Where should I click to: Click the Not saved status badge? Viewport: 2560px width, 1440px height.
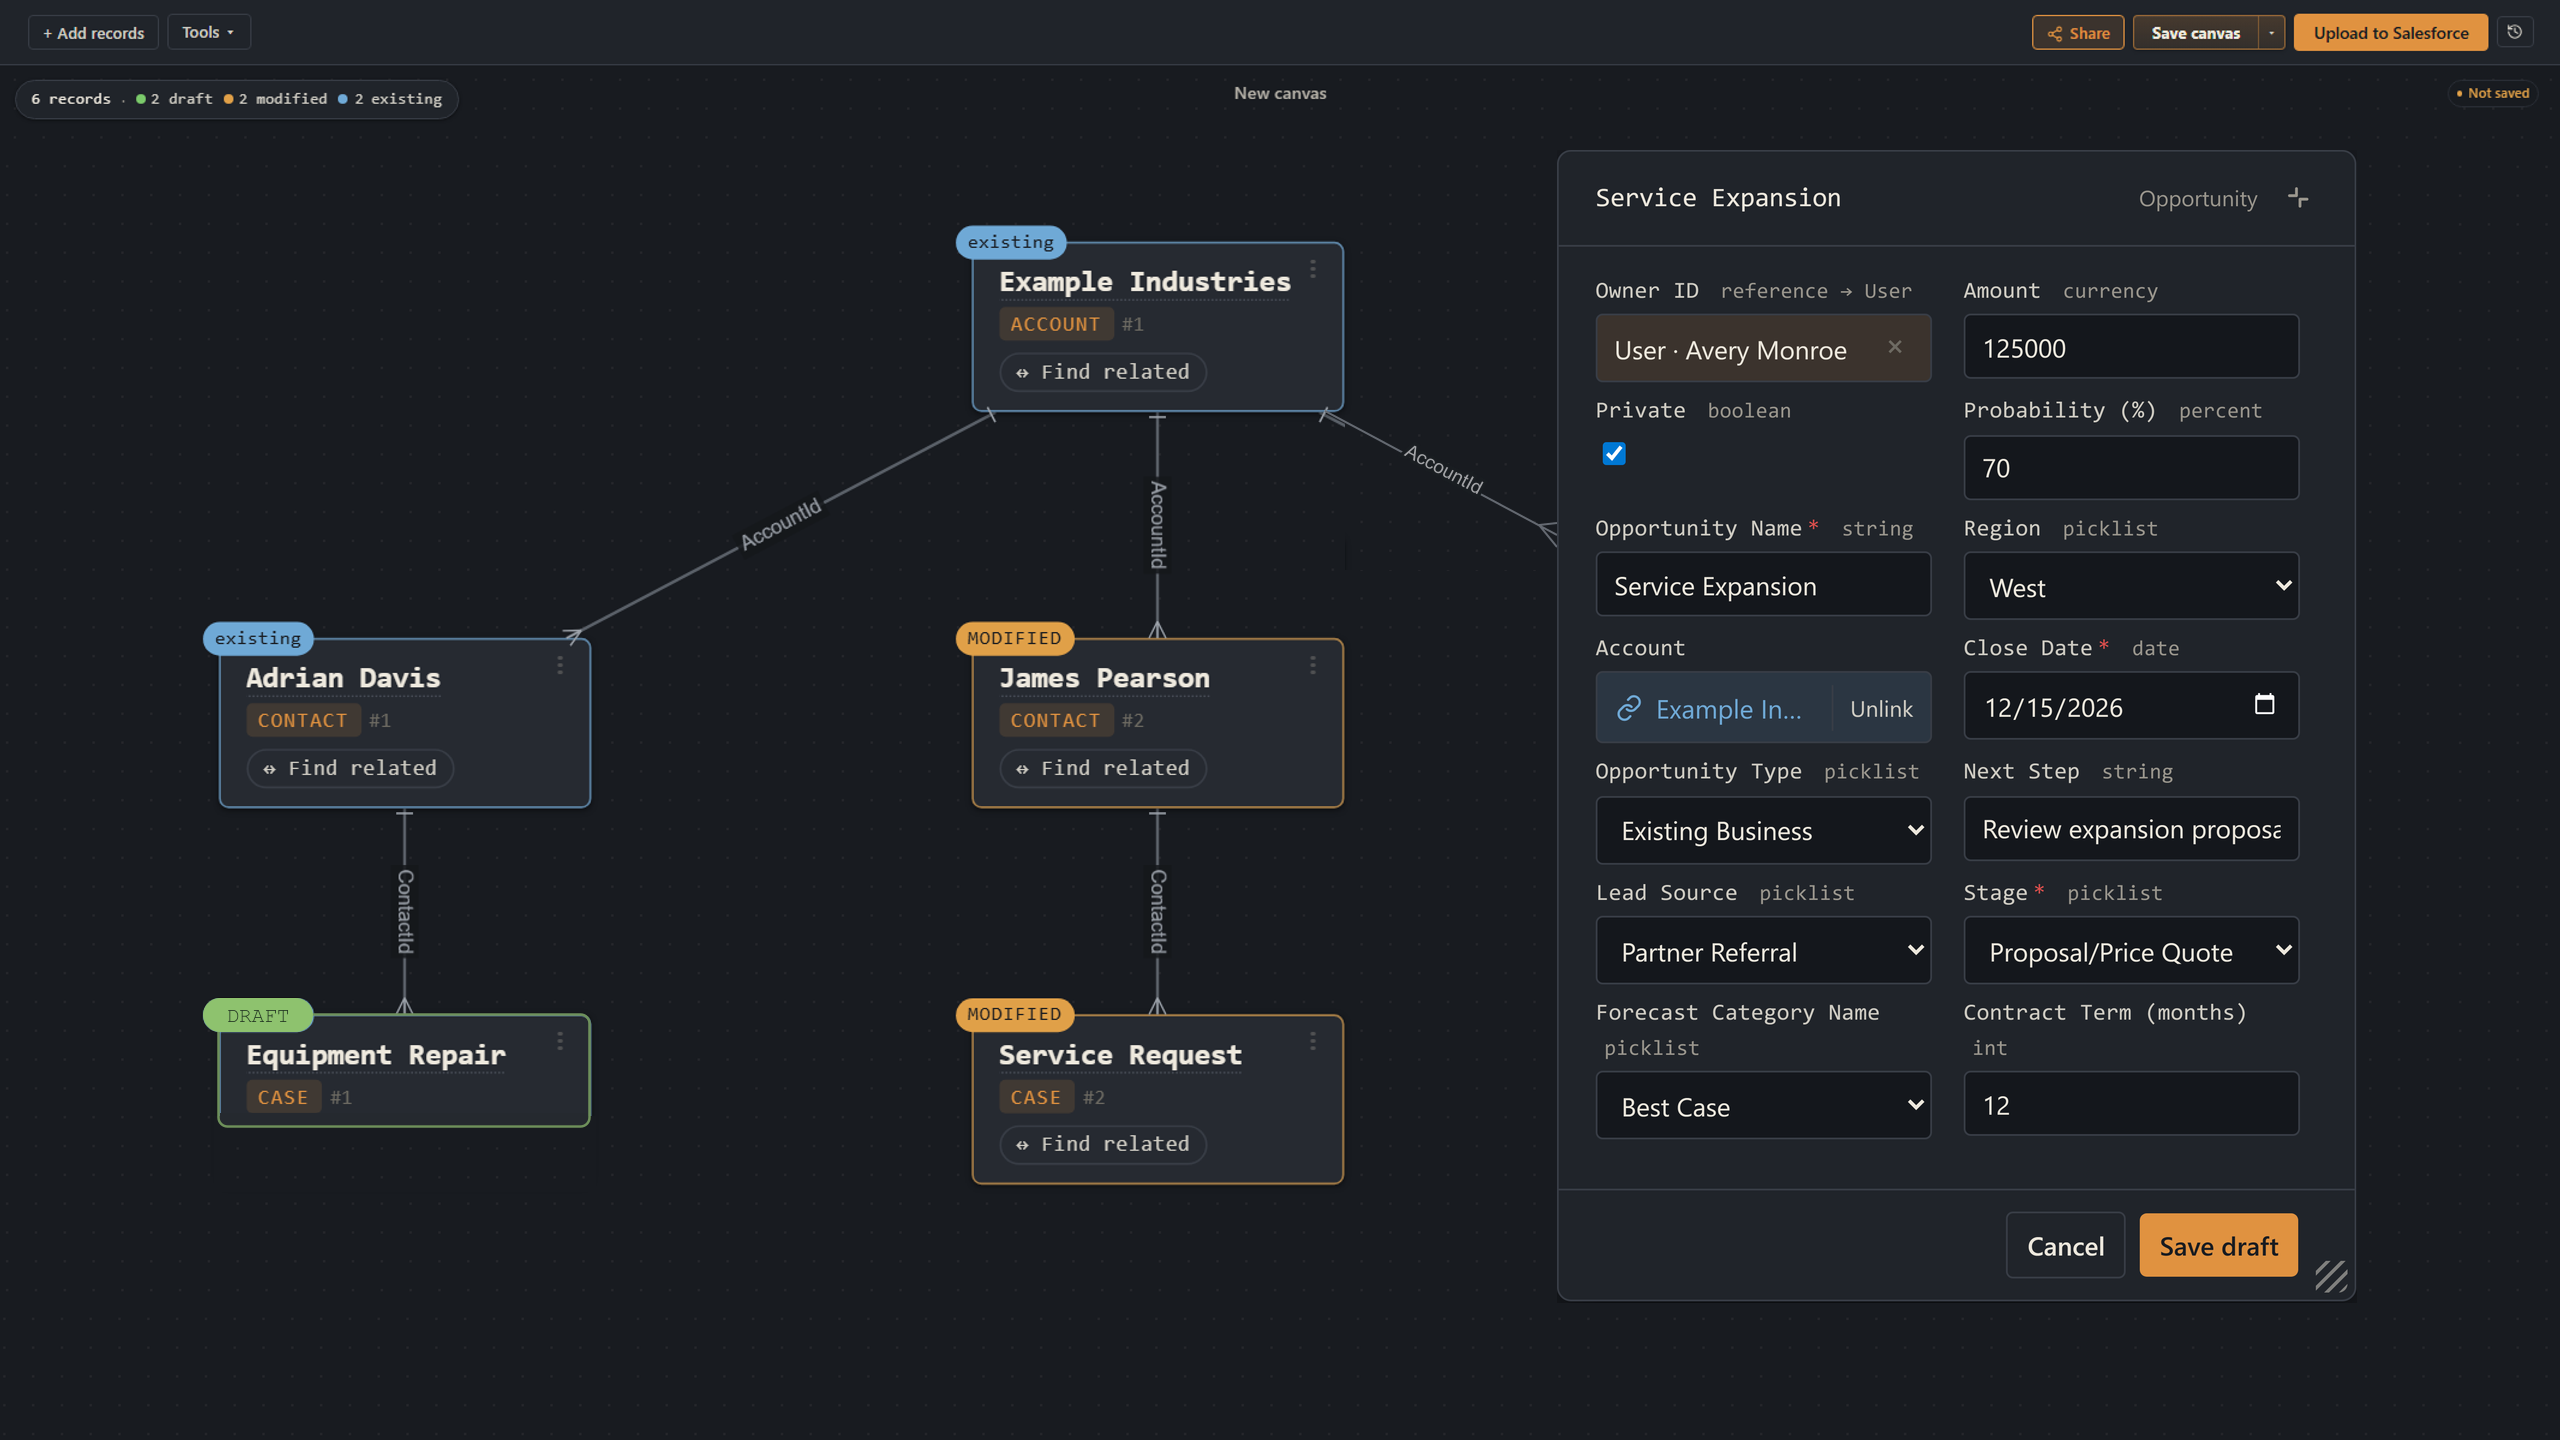tap(2492, 93)
